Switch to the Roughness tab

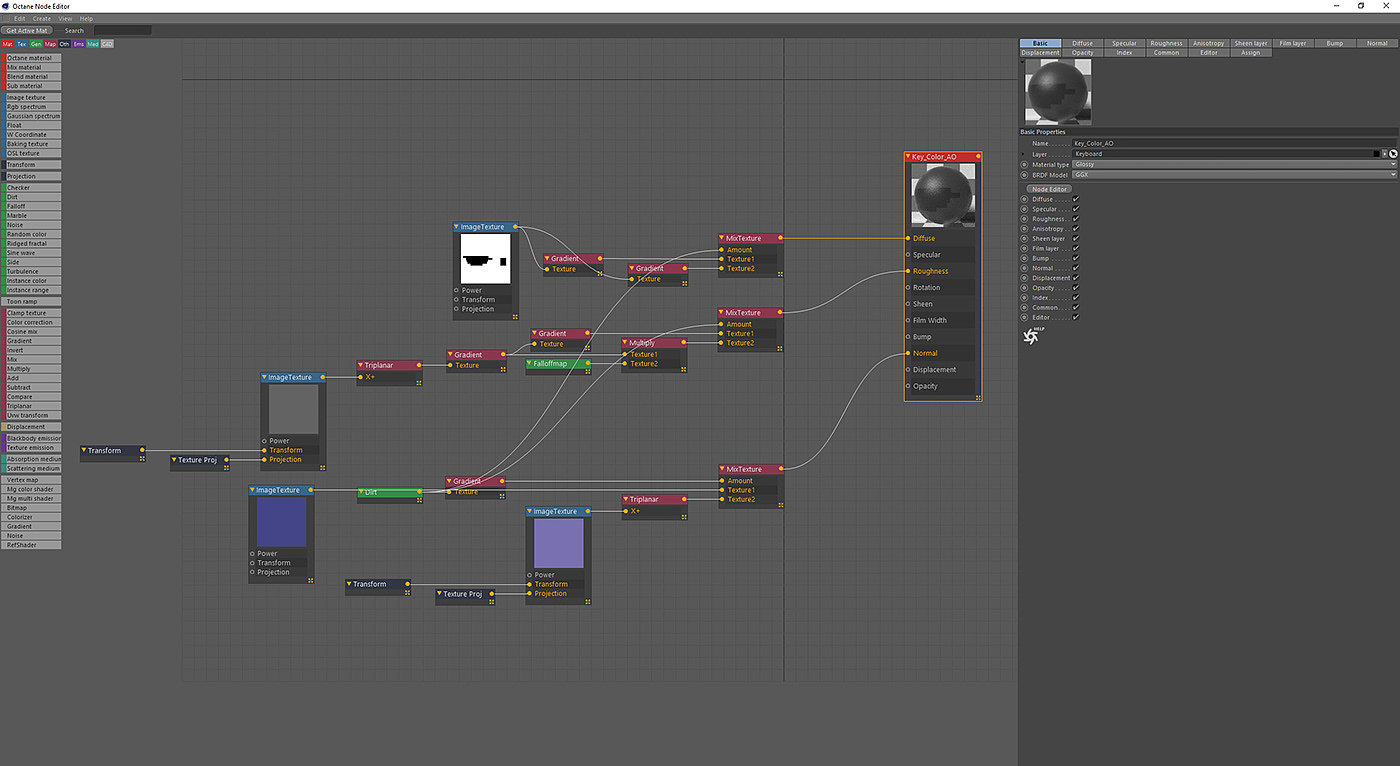click(1166, 43)
